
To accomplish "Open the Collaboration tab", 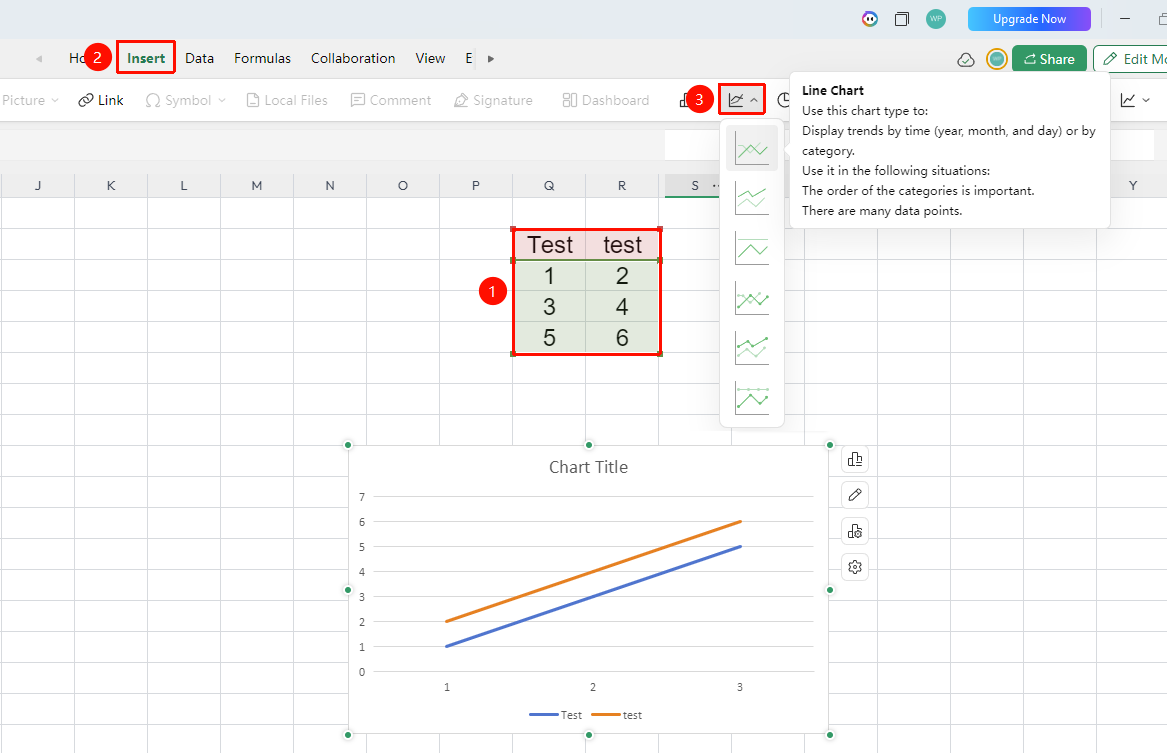I will (353, 58).
